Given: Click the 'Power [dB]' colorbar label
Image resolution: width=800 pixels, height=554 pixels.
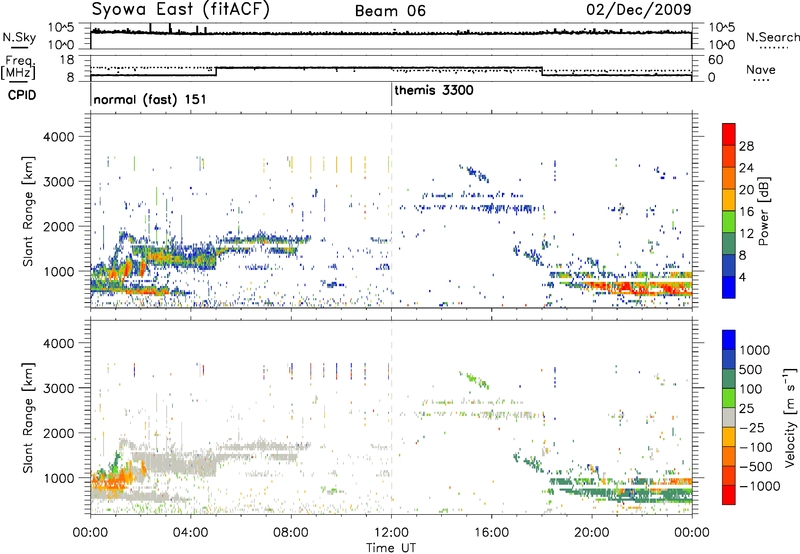Looking at the screenshot, I should 764,211.
